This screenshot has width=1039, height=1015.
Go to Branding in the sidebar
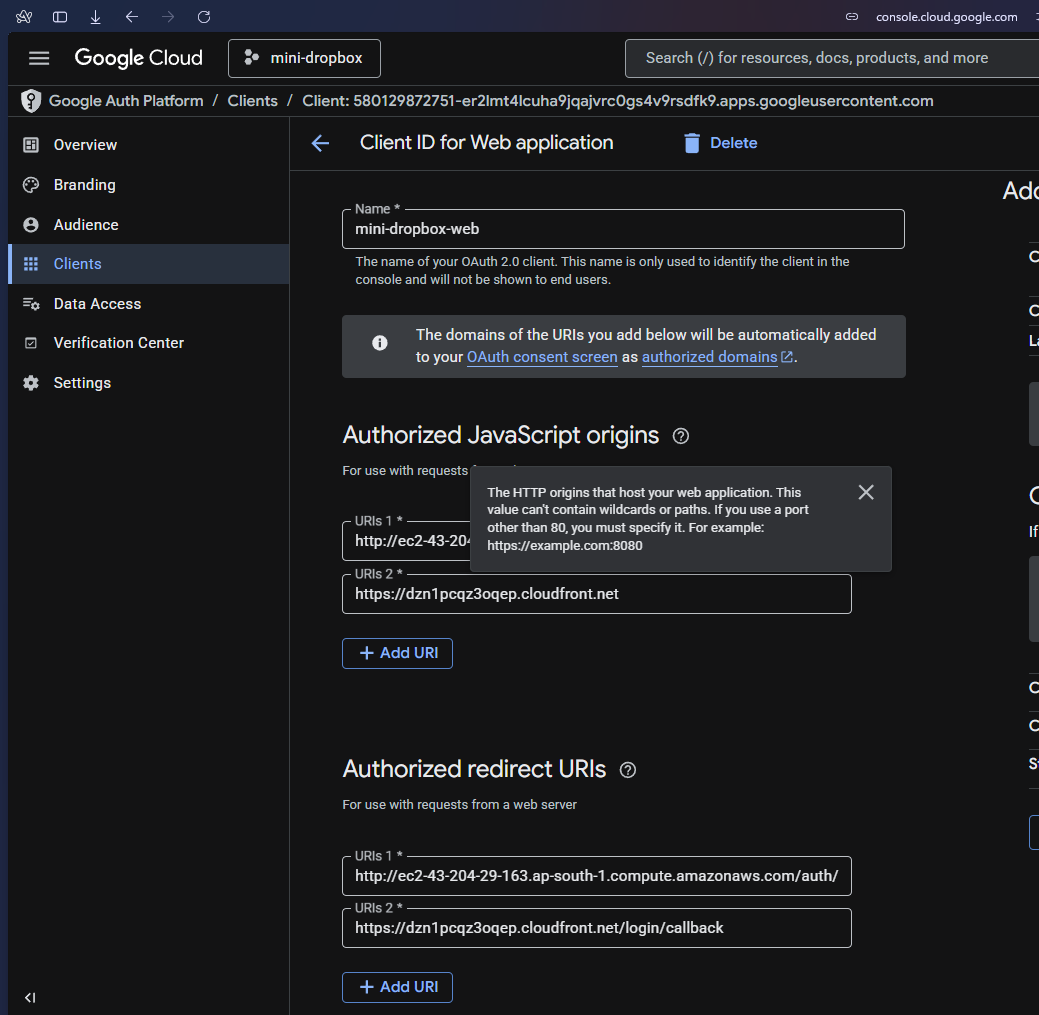84,185
